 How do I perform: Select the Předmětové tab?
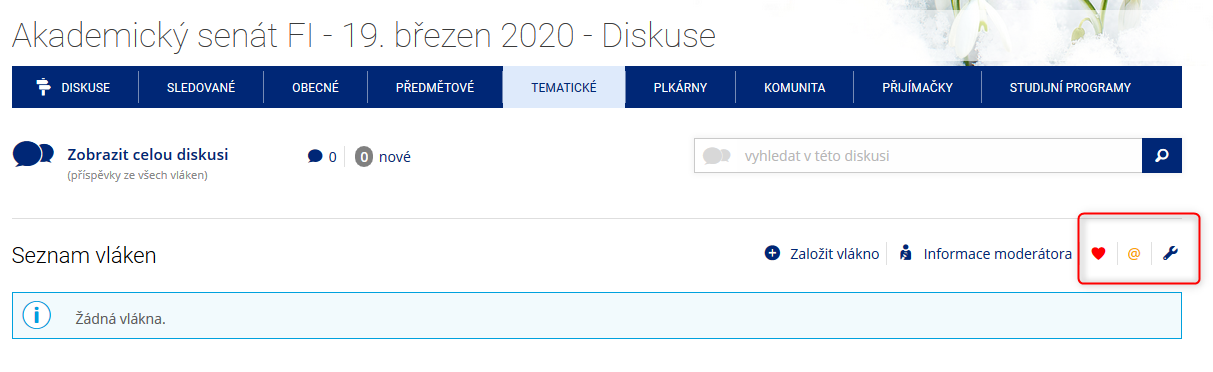(435, 87)
